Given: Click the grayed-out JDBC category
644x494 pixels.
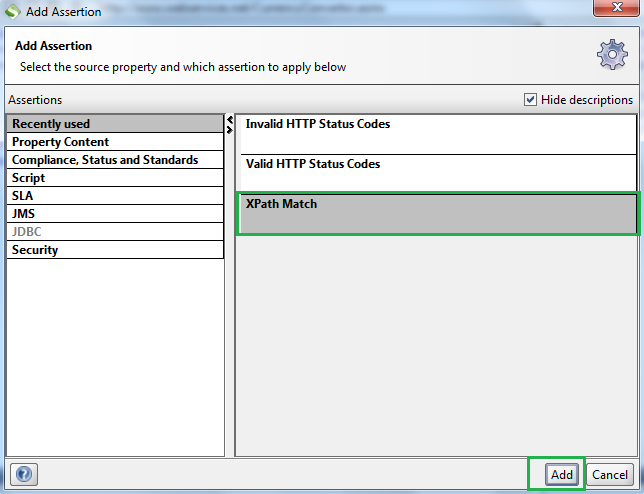Looking at the screenshot, I should click(x=115, y=232).
